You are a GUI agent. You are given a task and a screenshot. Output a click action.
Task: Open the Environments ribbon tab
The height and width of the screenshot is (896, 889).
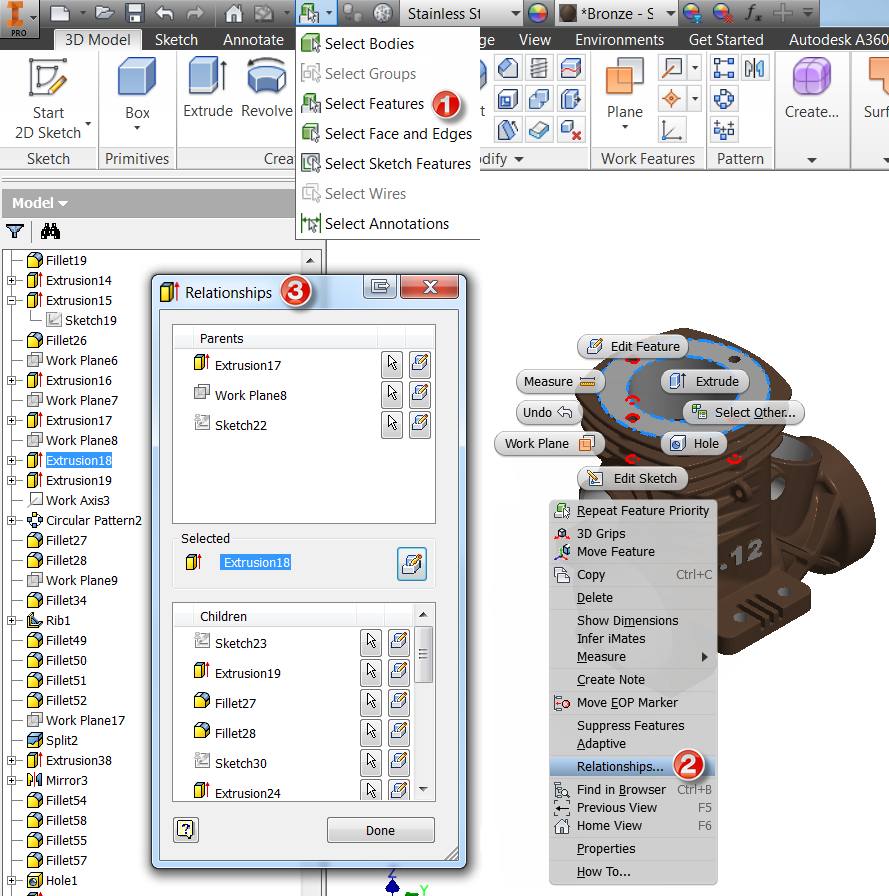[619, 39]
